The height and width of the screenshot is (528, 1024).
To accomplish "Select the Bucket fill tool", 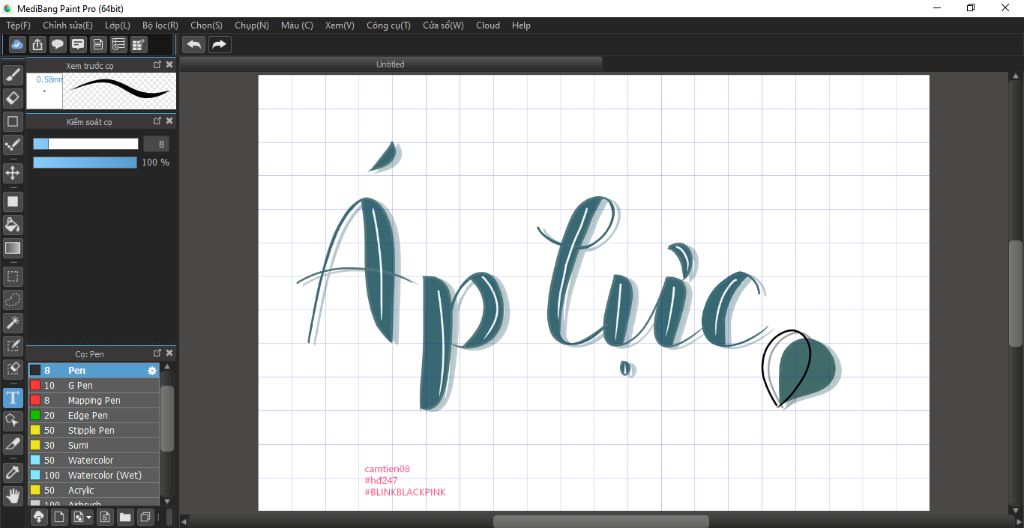I will point(12,225).
